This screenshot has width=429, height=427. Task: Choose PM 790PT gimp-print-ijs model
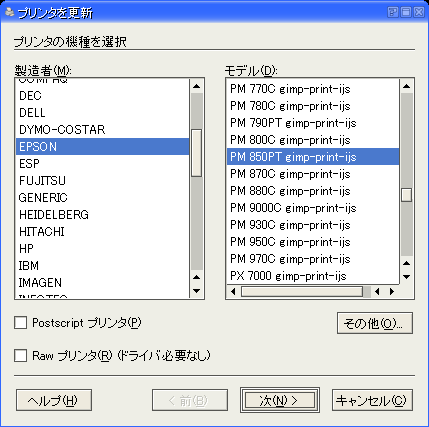313,123
